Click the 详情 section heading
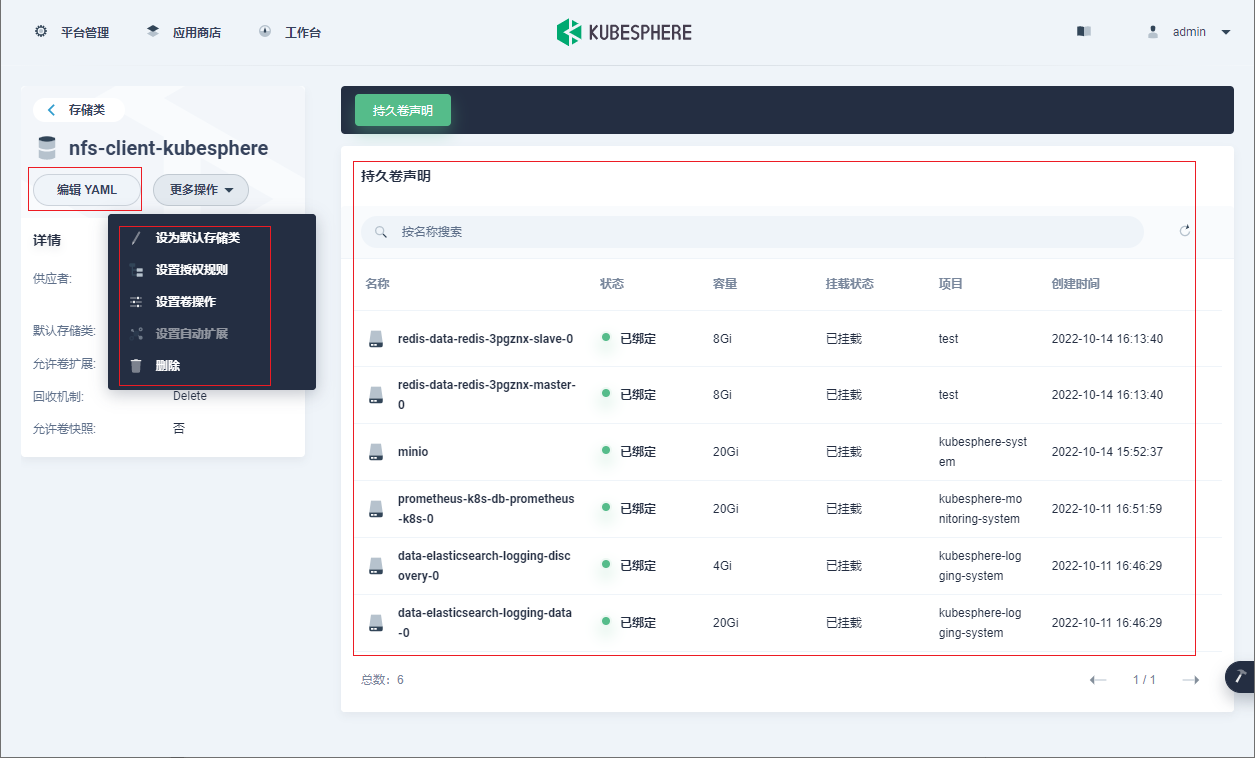The image size is (1255, 758). point(47,240)
